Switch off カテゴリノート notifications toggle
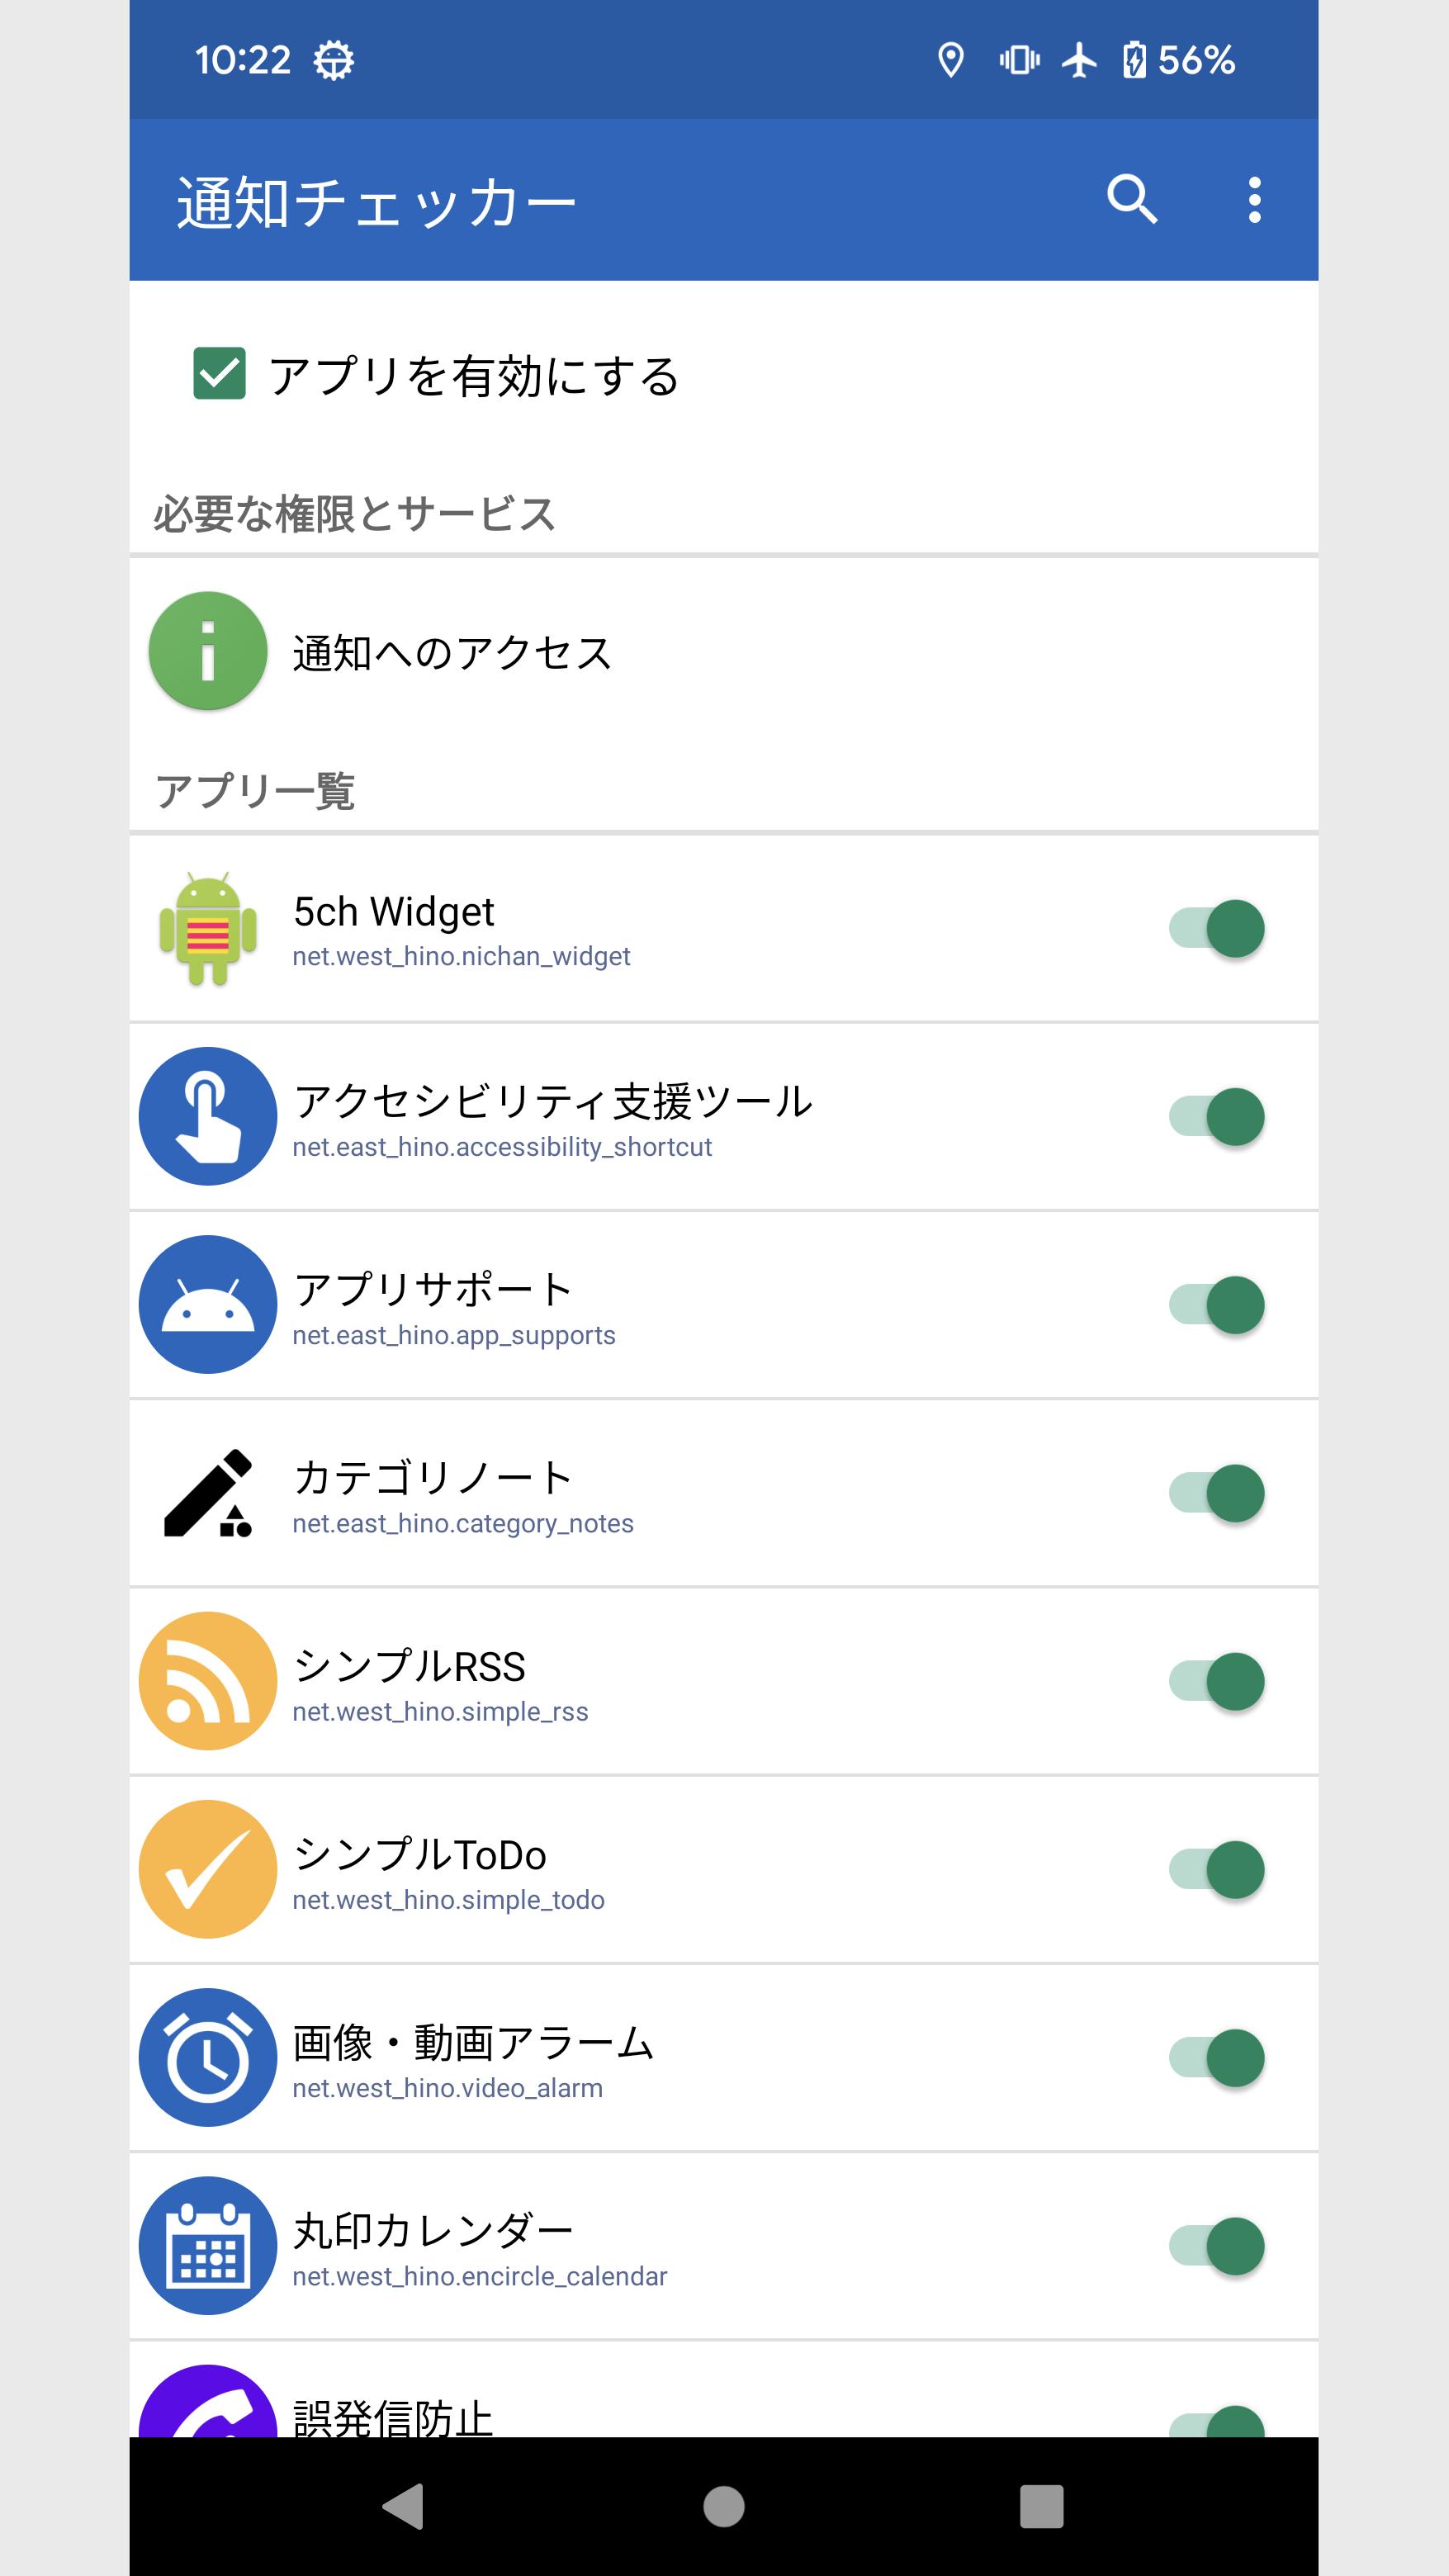1449x2576 pixels. tap(1216, 1493)
